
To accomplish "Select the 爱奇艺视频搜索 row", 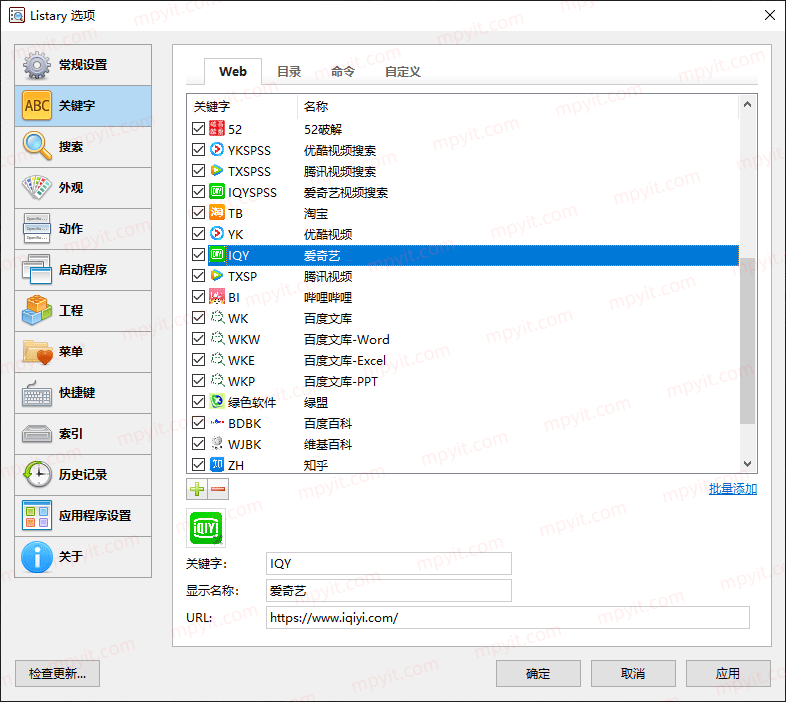I will 463,193.
